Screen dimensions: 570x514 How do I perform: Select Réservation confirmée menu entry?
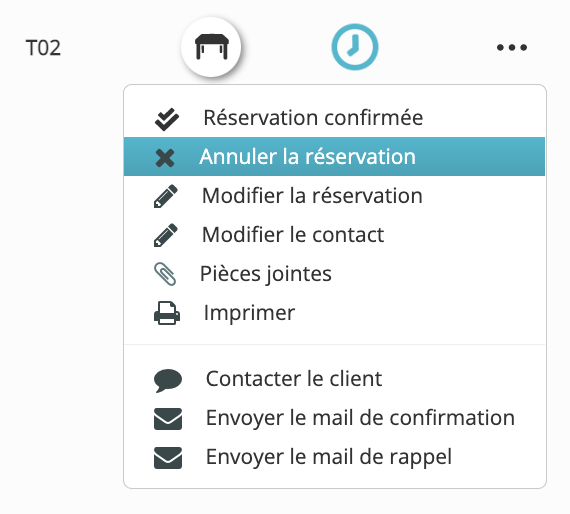point(334,118)
